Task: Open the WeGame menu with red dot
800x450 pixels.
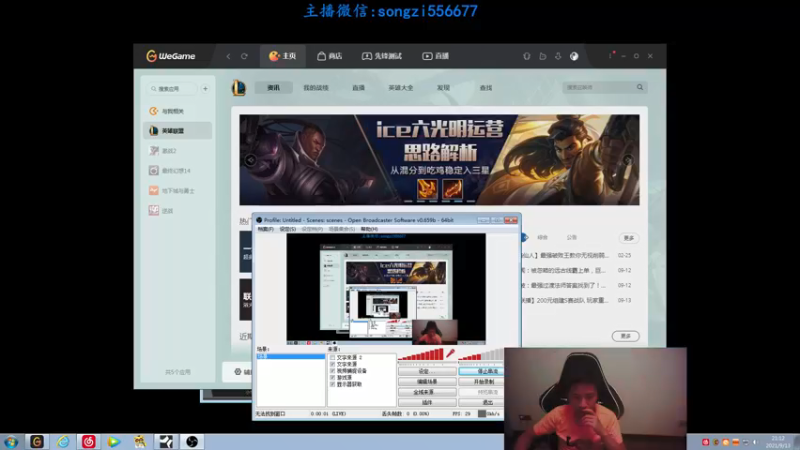Action: [611, 55]
